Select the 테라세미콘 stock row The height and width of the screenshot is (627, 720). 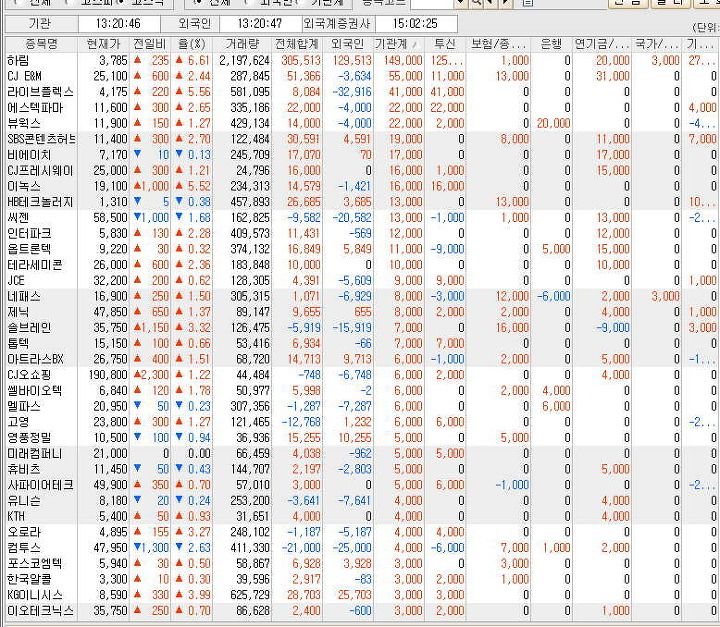(363, 265)
